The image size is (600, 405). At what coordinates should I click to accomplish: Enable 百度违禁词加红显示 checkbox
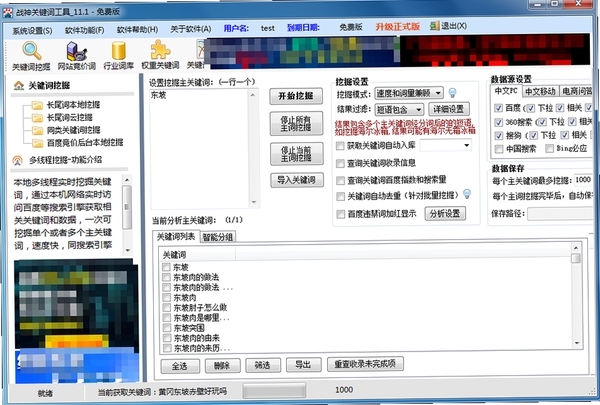[x=340, y=214]
